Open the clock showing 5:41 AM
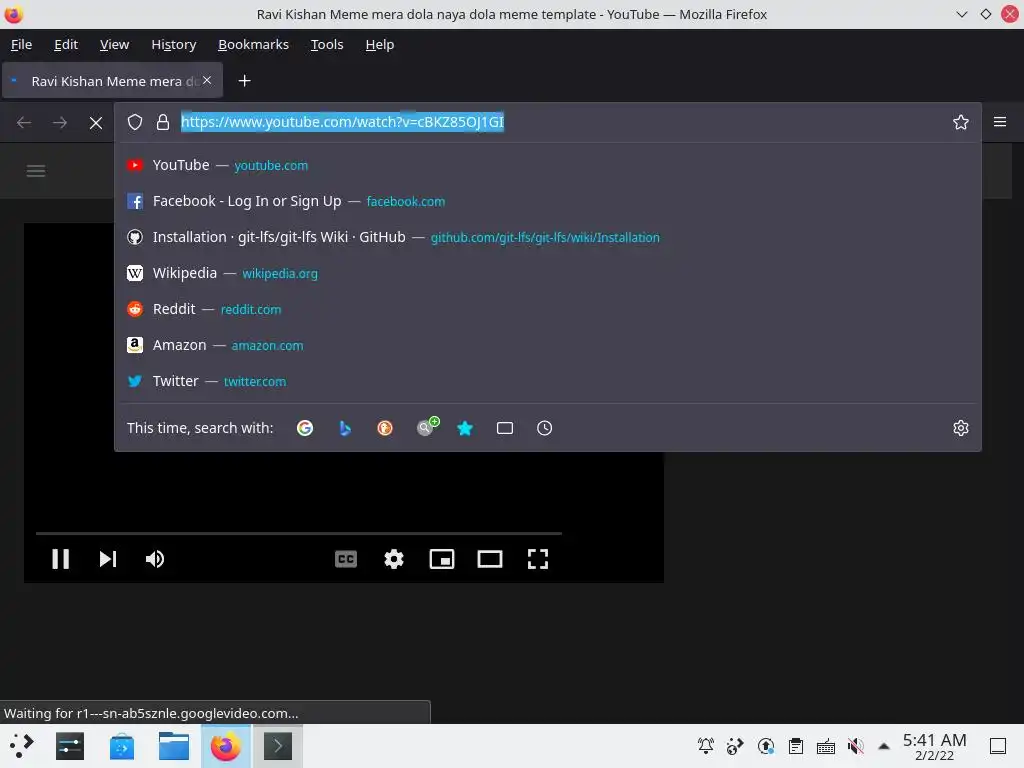 coord(935,746)
